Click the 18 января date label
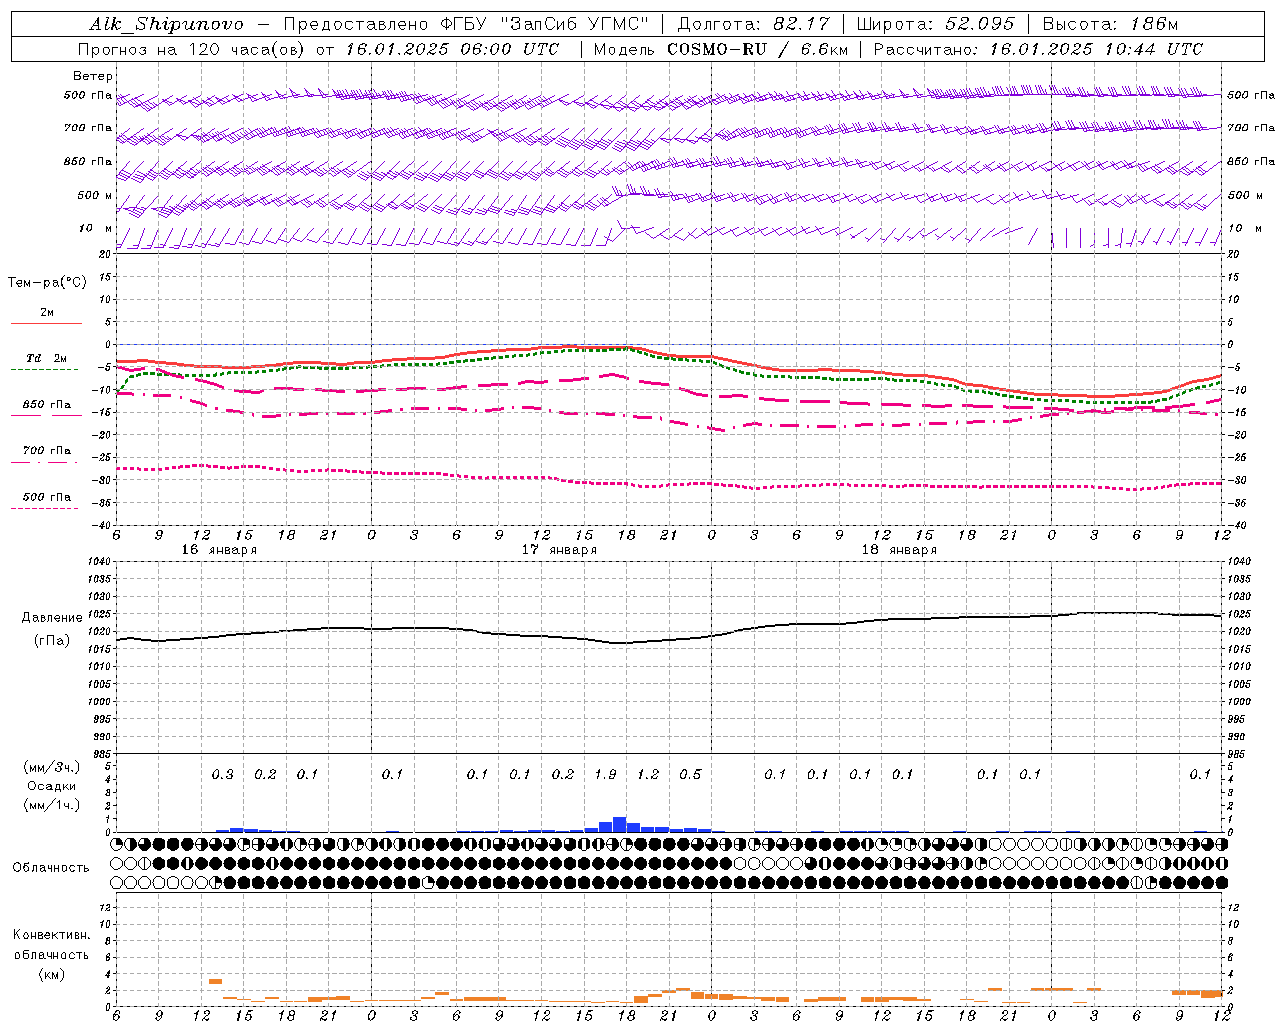 (x=899, y=550)
